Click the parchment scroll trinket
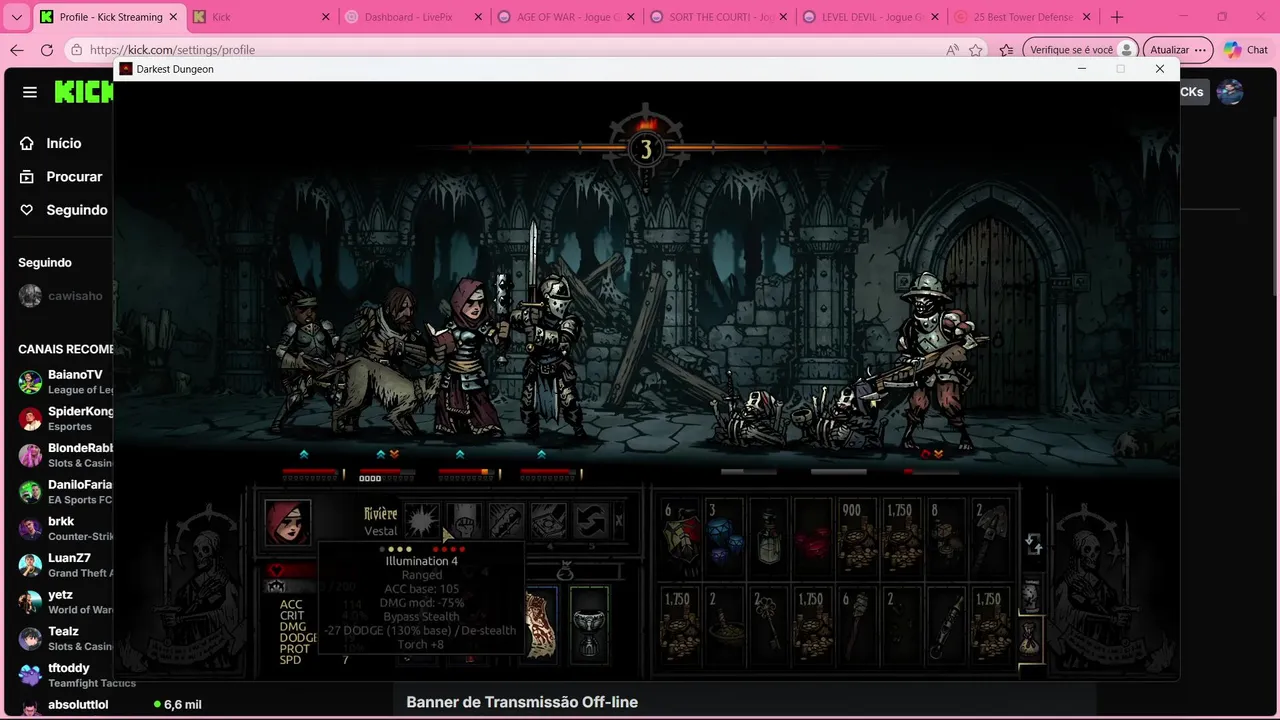This screenshot has height=720, width=1280. (x=541, y=625)
